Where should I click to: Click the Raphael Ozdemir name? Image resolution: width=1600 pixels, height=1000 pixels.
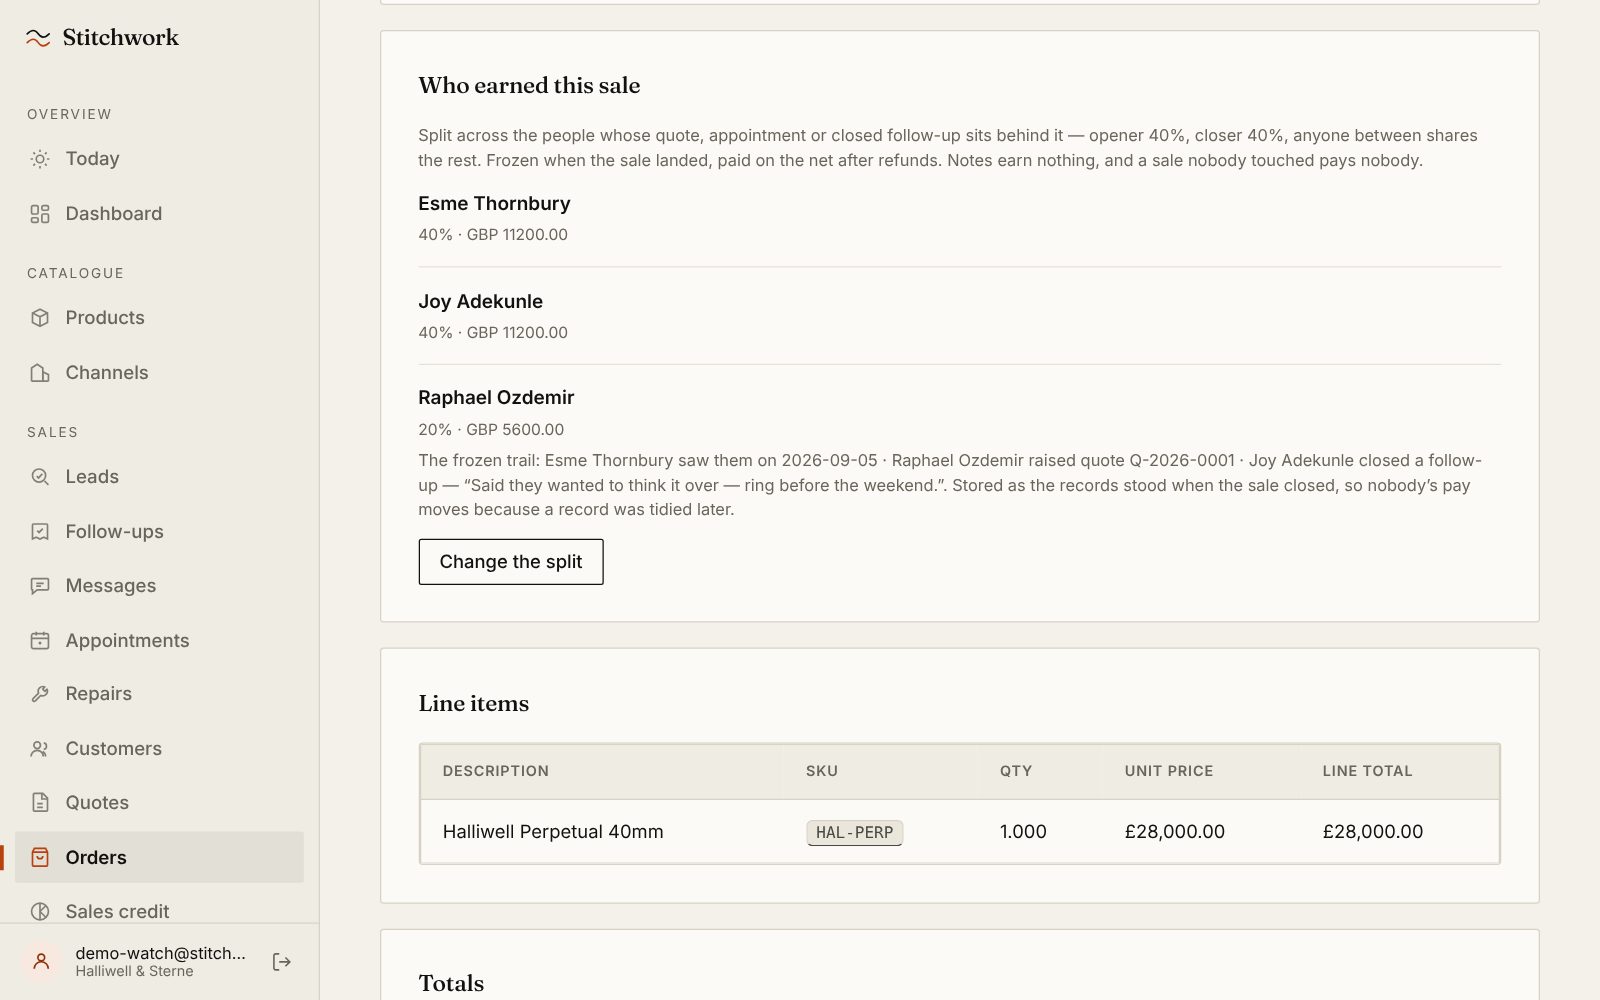click(496, 398)
